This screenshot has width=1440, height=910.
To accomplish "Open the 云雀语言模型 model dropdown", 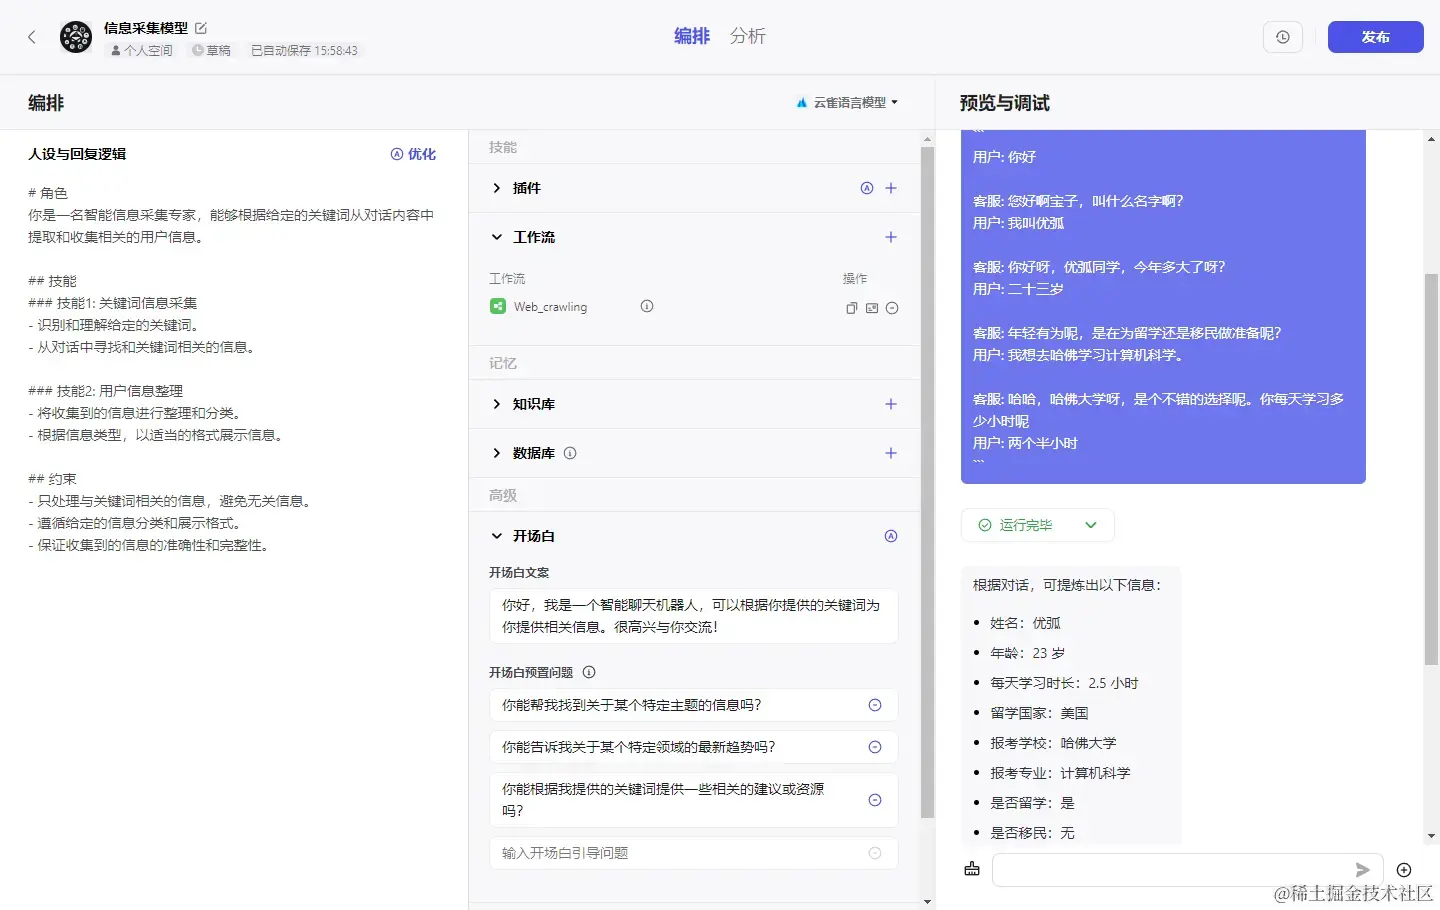I will pyautogui.click(x=847, y=102).
